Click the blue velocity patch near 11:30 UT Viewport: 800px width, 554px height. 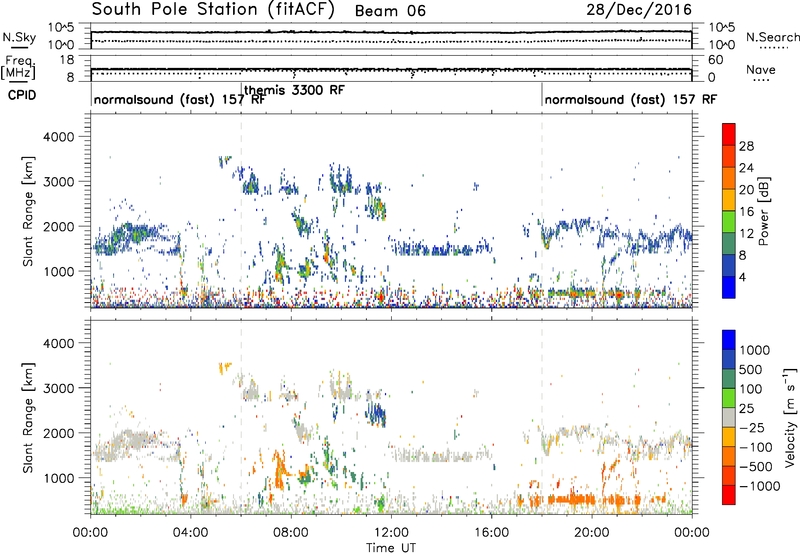click(x=378, y=414)
